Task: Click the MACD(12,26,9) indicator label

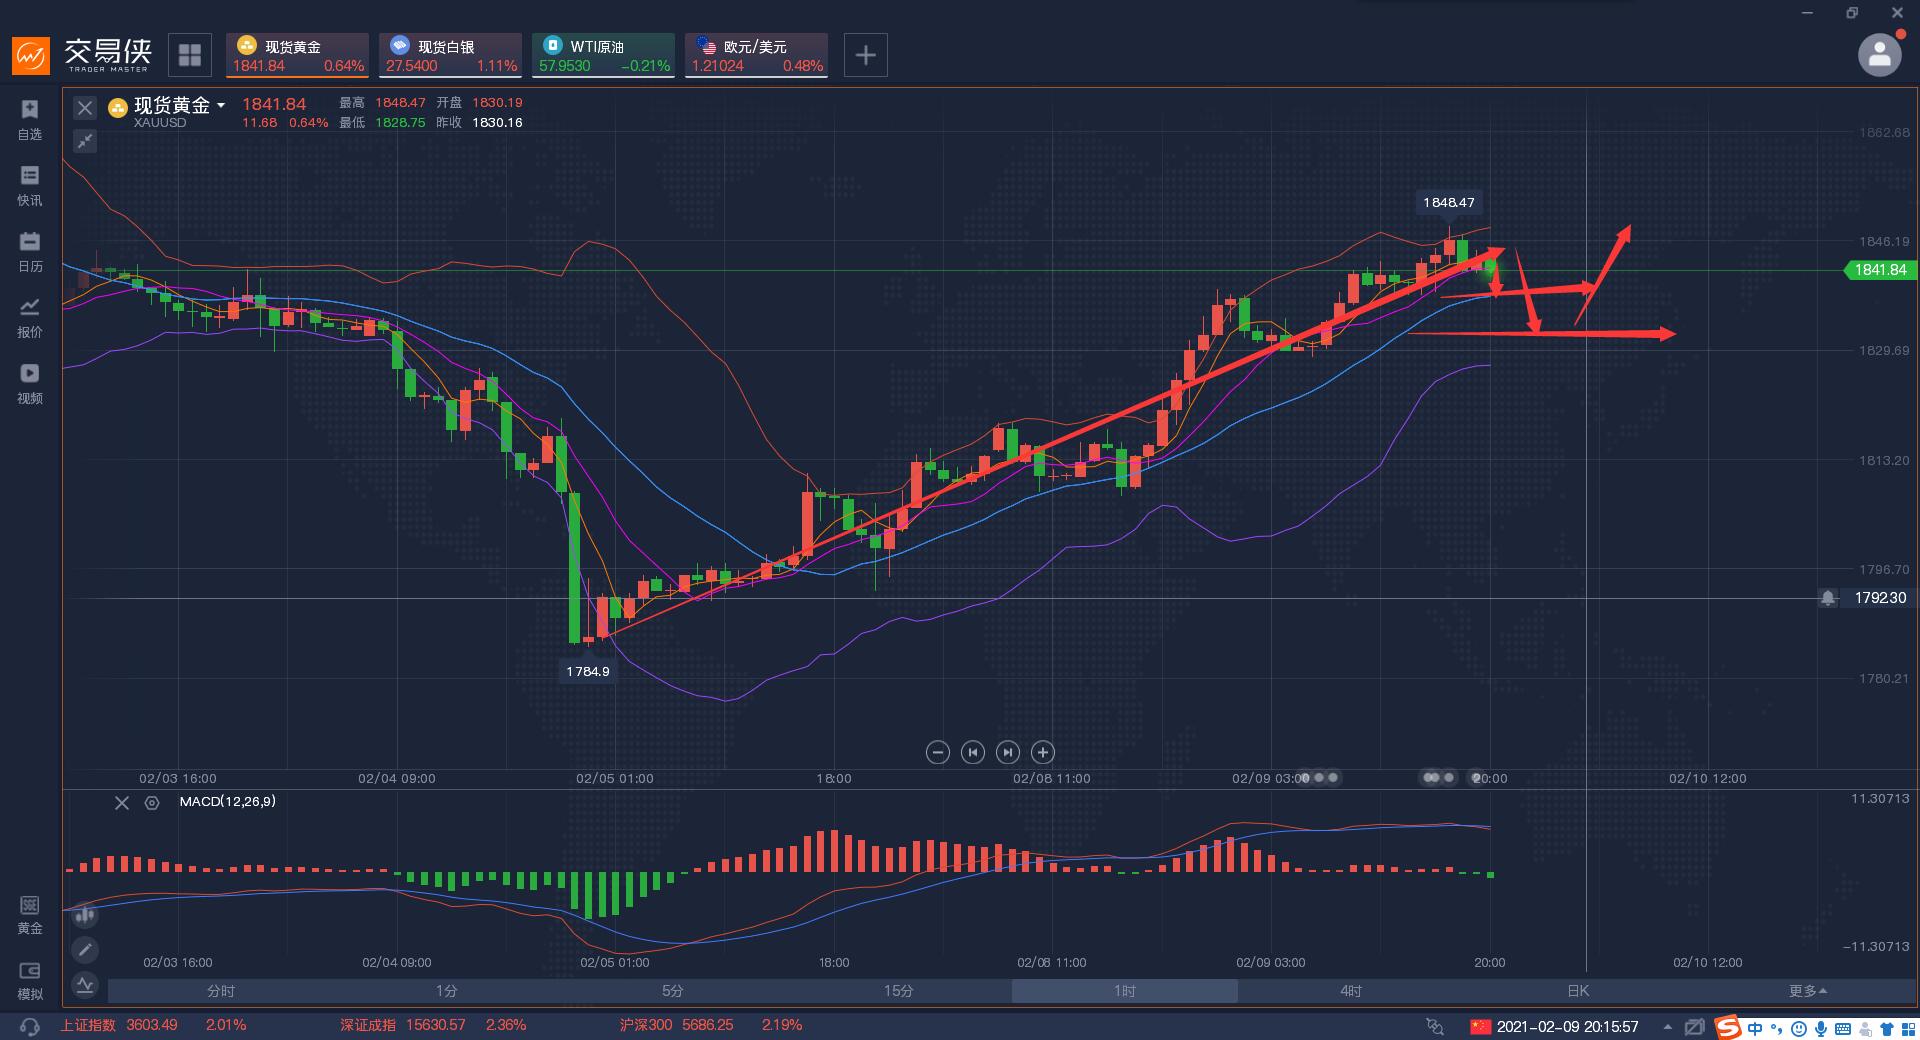Action: point(228,802)
